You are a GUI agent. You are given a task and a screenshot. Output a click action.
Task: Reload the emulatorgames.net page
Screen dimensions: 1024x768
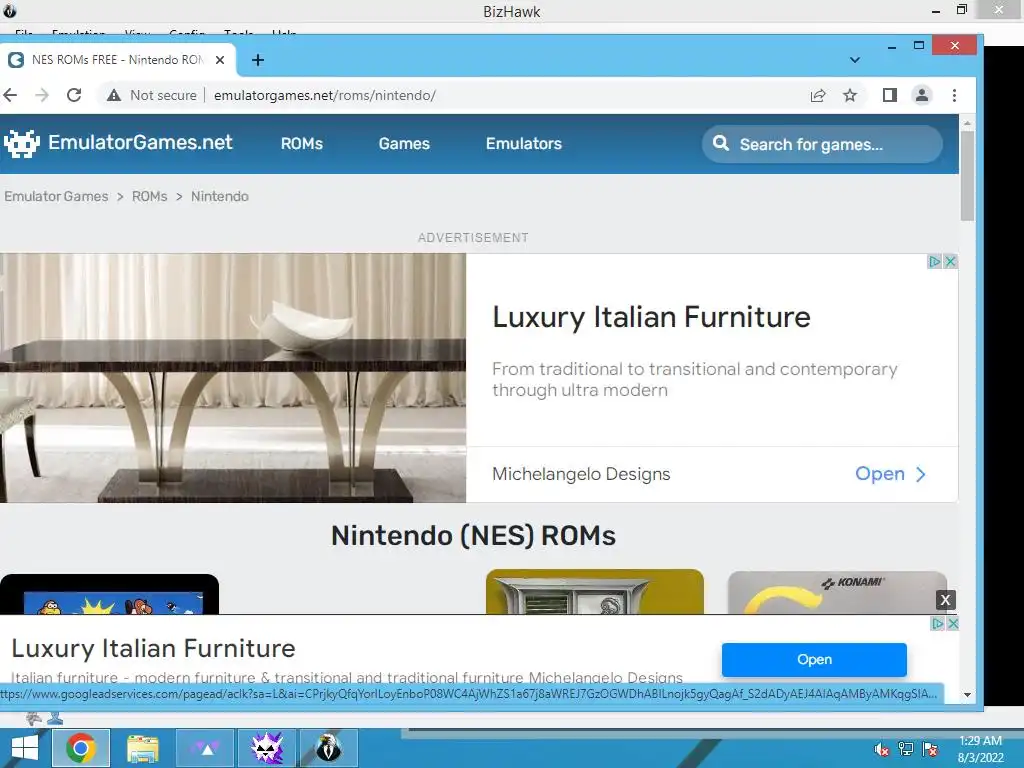(74, 95)
